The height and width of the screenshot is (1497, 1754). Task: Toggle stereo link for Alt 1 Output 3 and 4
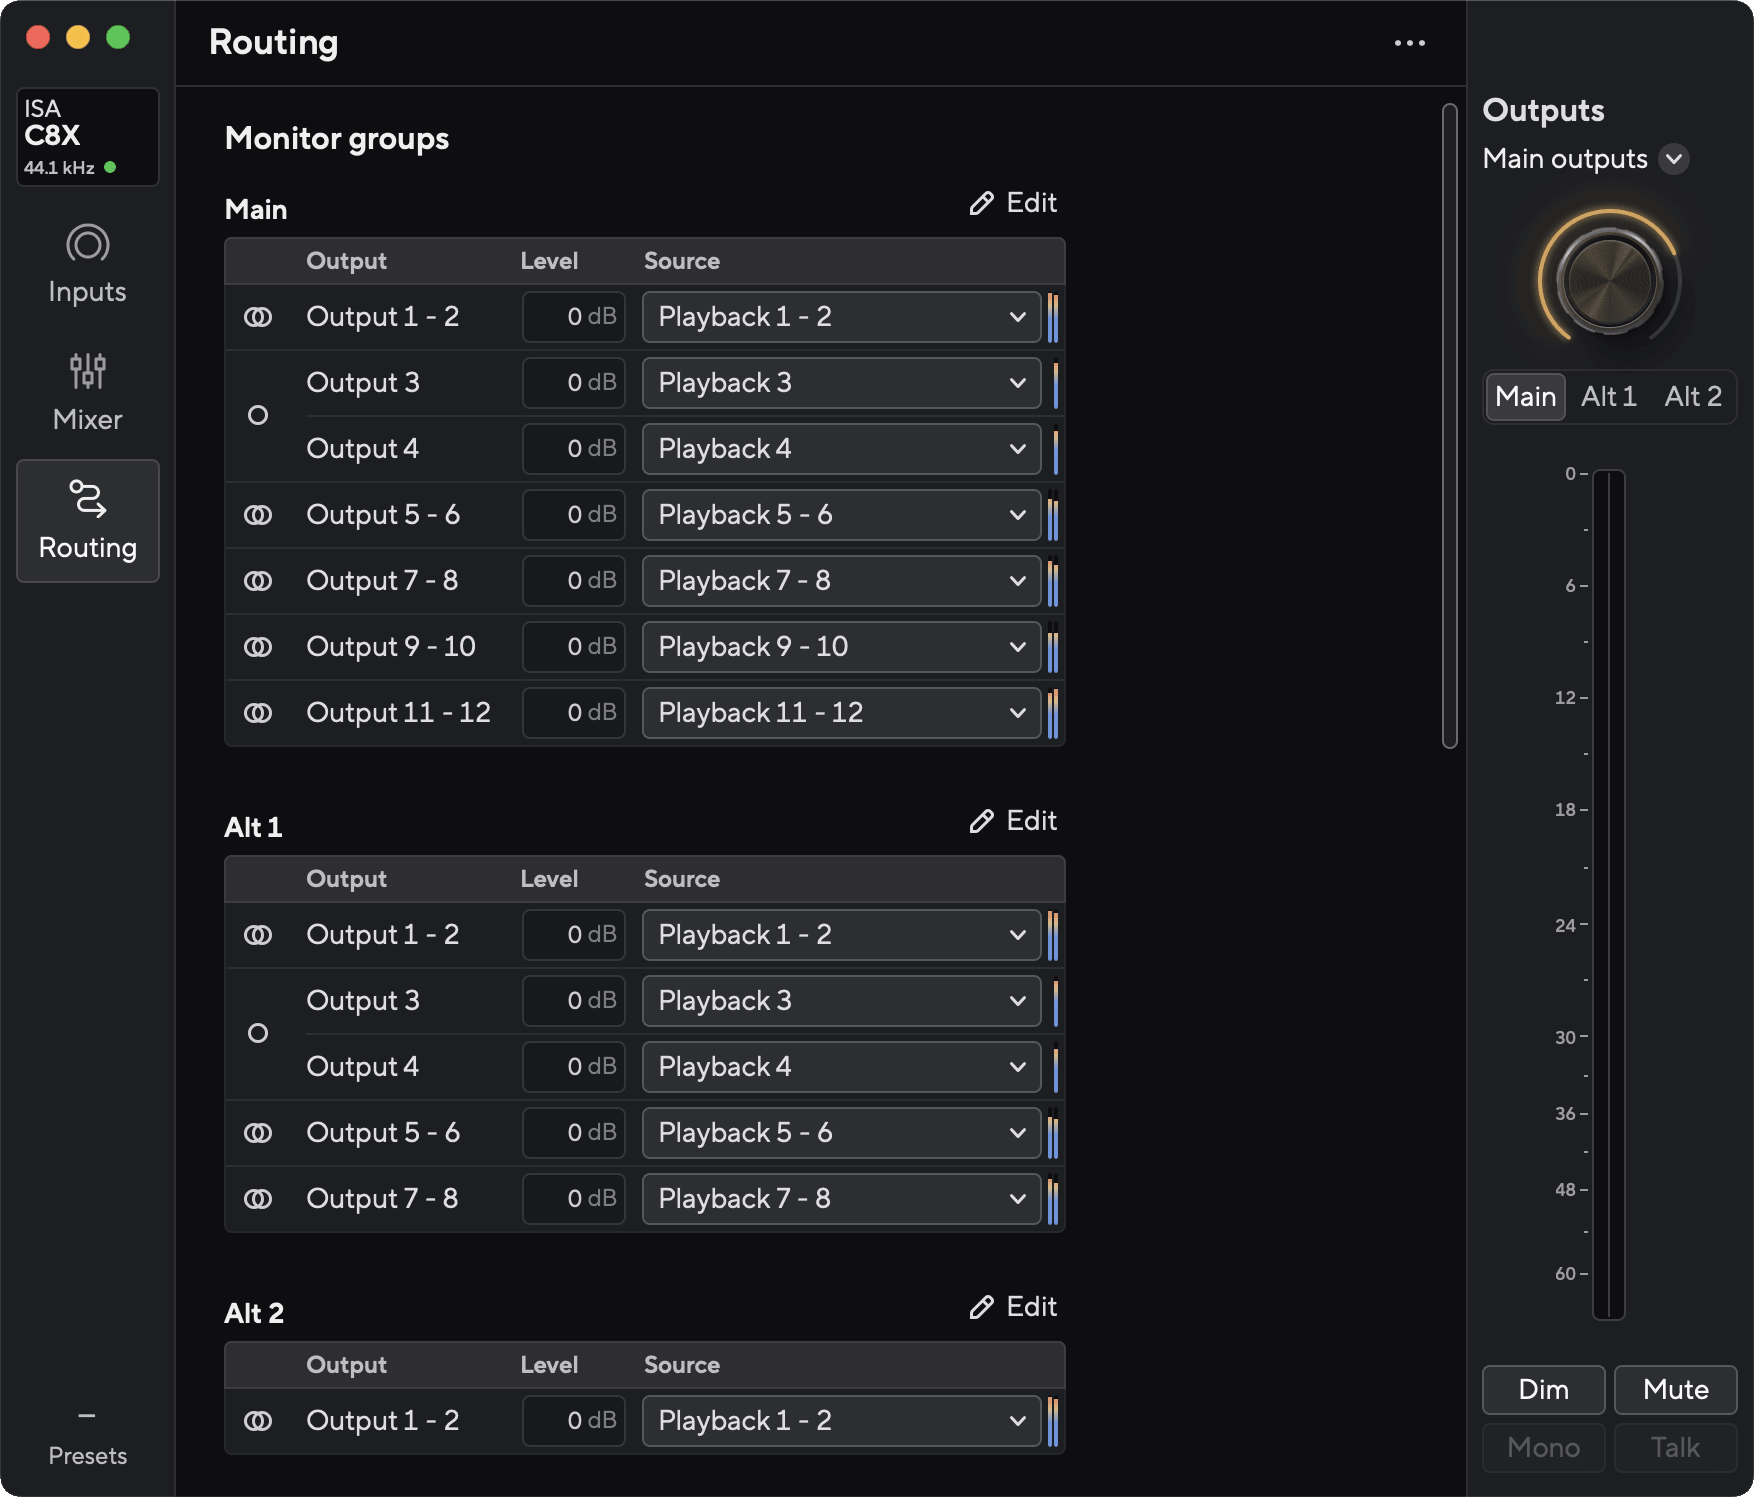pyautogui.click(x=258, y=1033)
